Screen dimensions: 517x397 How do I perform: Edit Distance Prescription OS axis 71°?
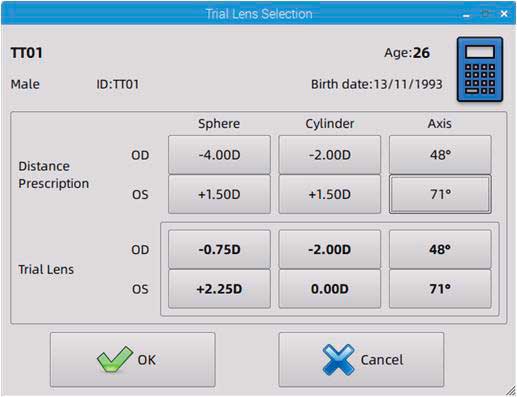pyautogui.click(x=440, y=194)
